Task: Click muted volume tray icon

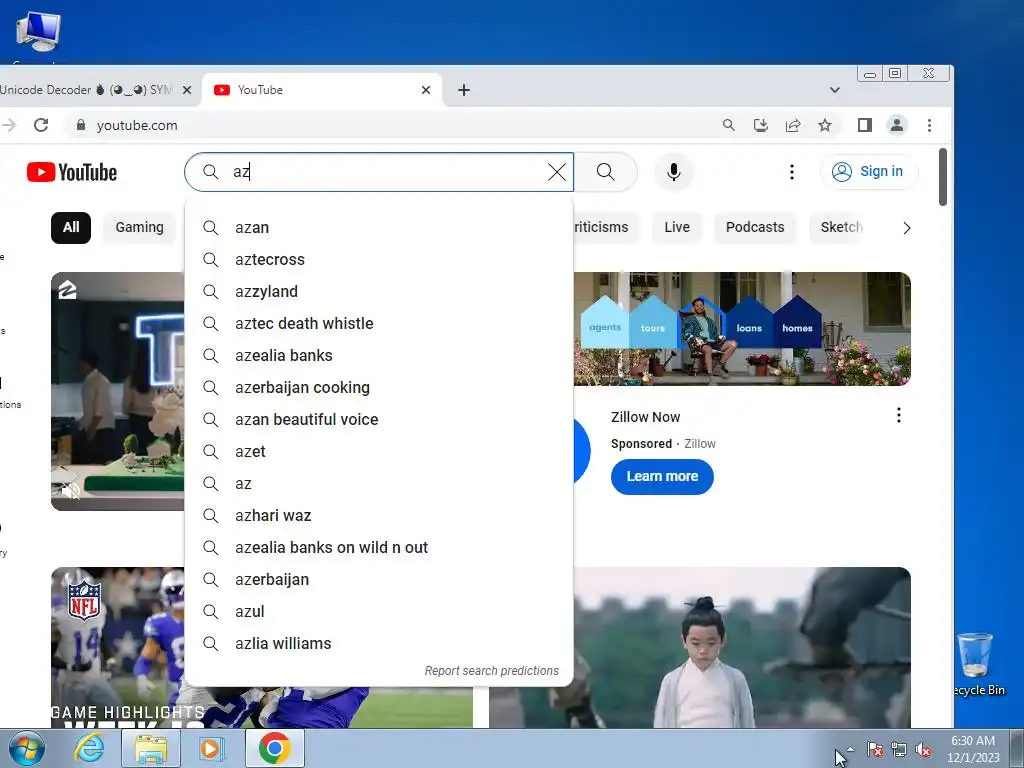Action: (x=923, y=750)
